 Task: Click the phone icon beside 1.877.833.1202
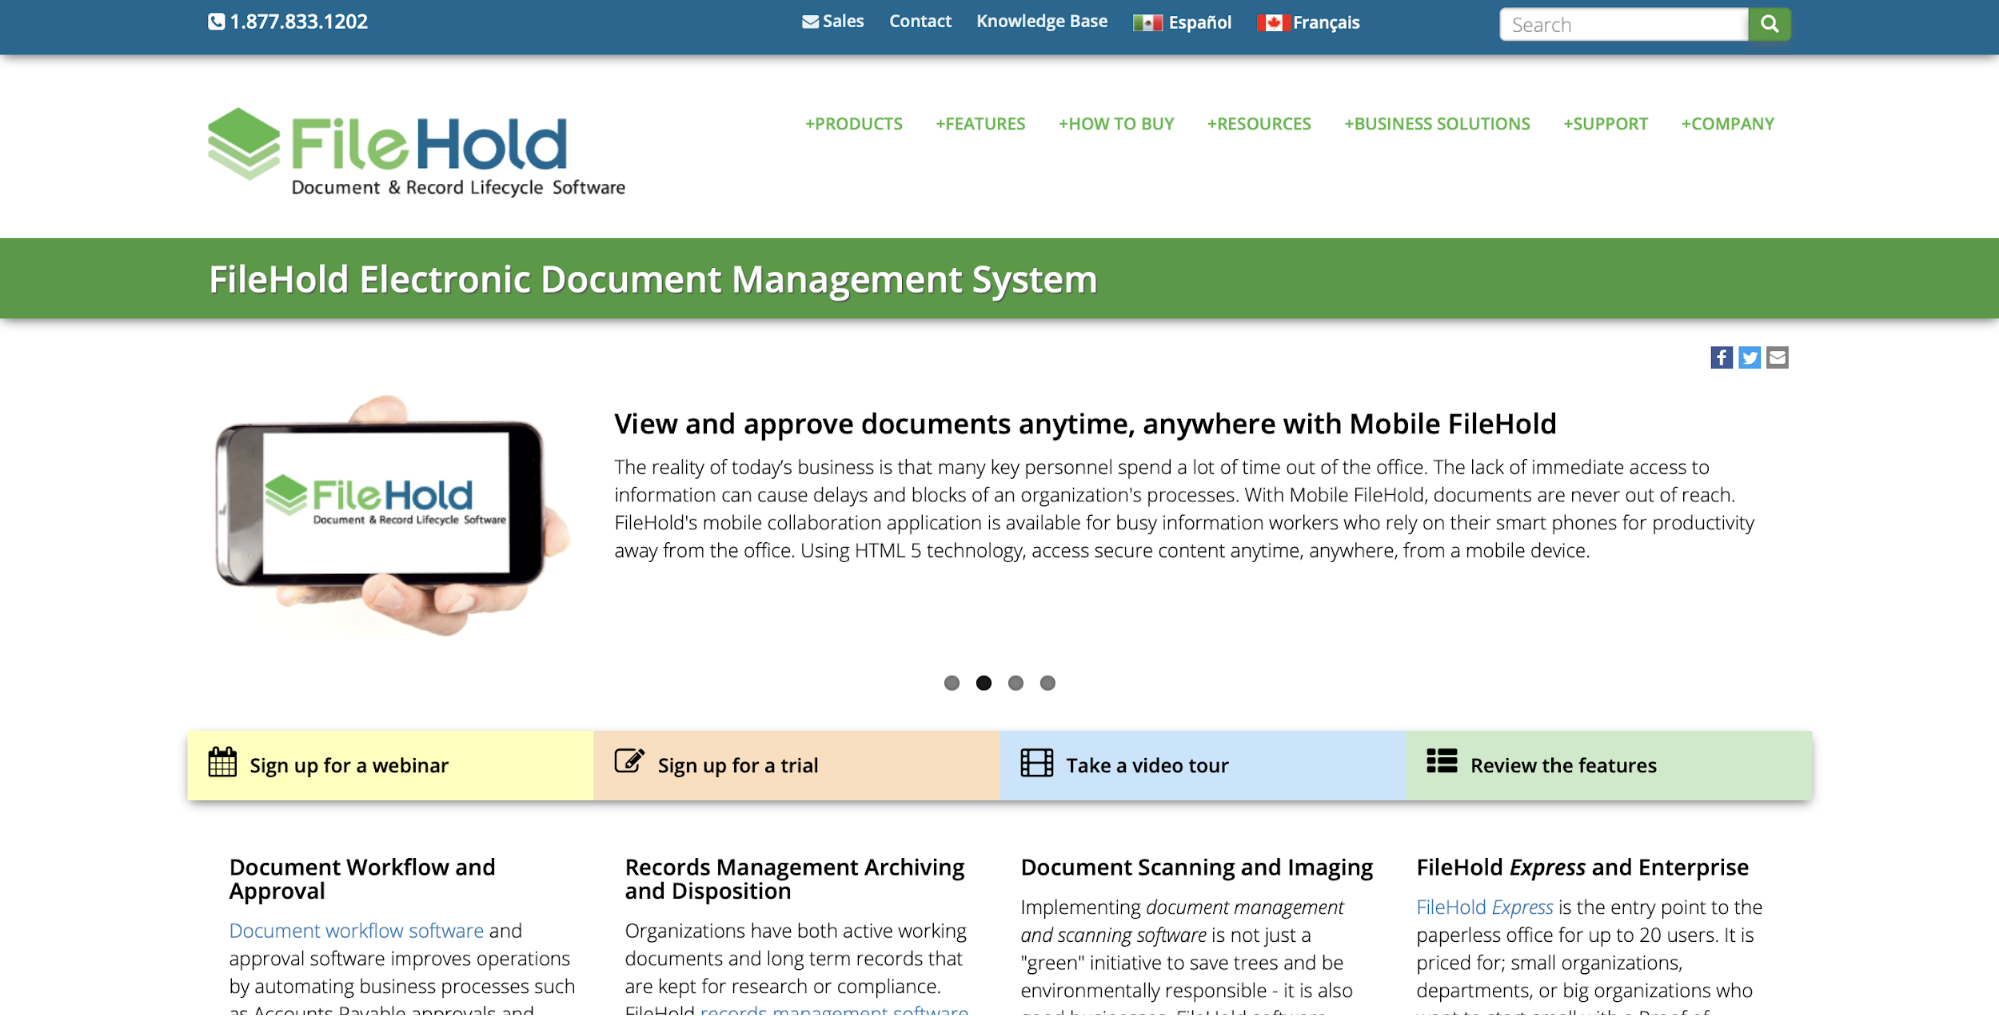tap(216, 22)
